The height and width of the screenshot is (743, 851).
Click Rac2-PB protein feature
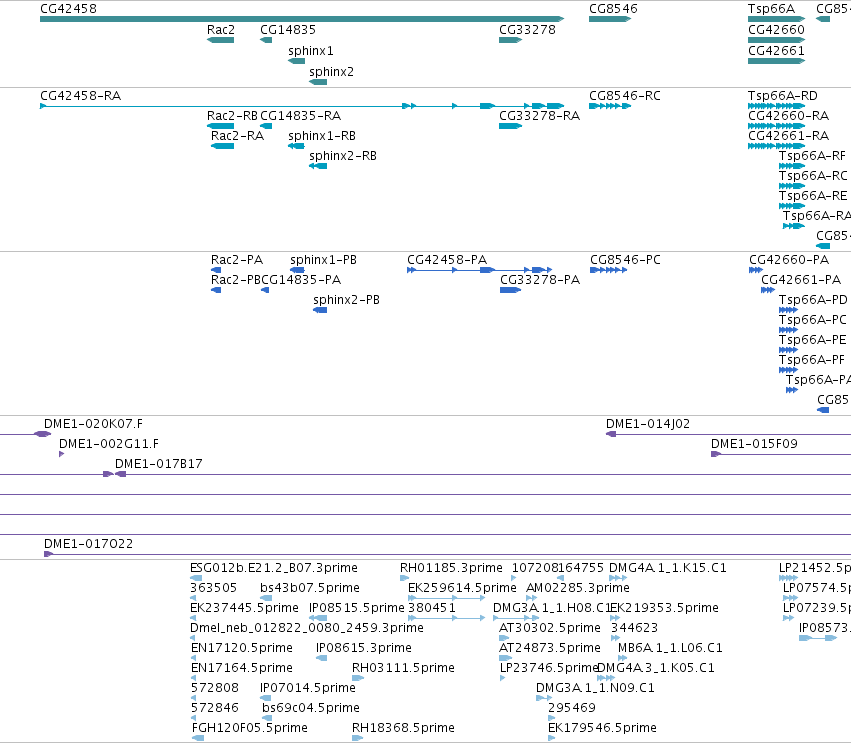coord(216,290)
